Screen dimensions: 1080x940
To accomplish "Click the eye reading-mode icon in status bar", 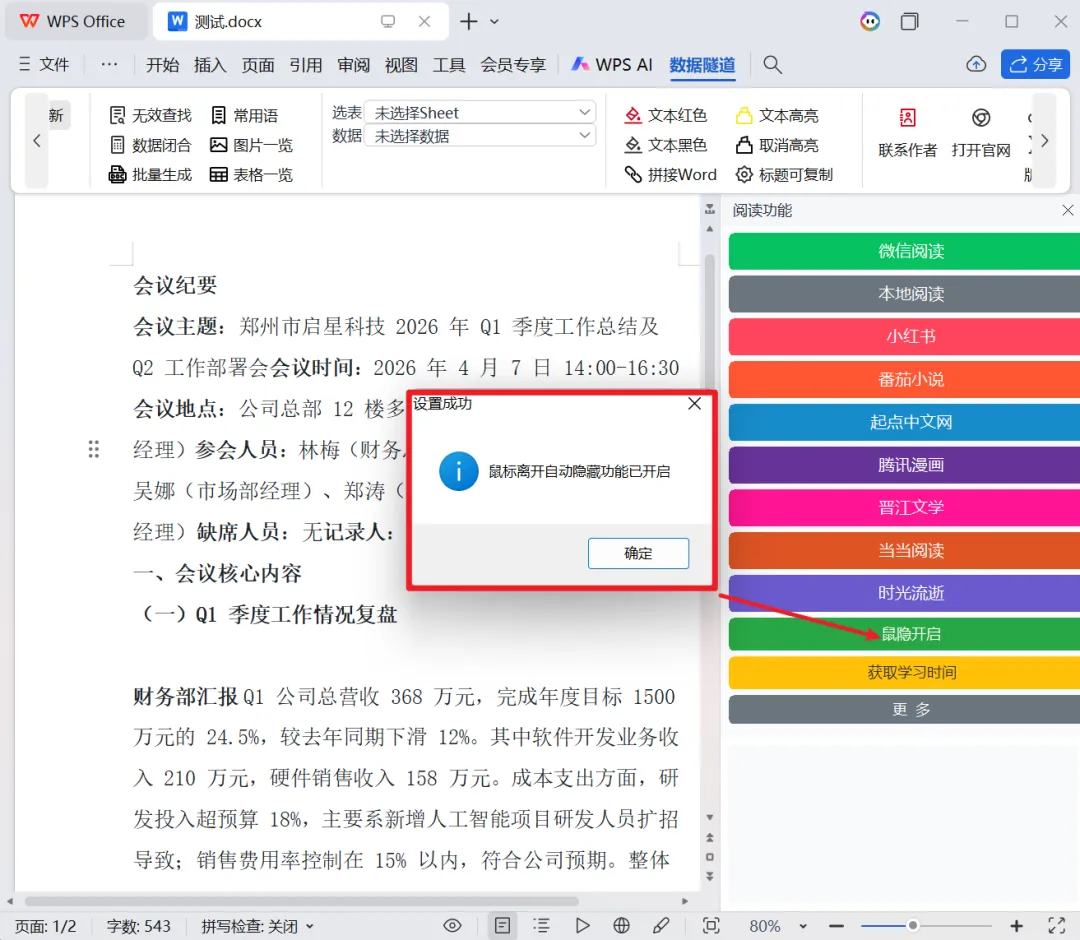I will 453,926.
